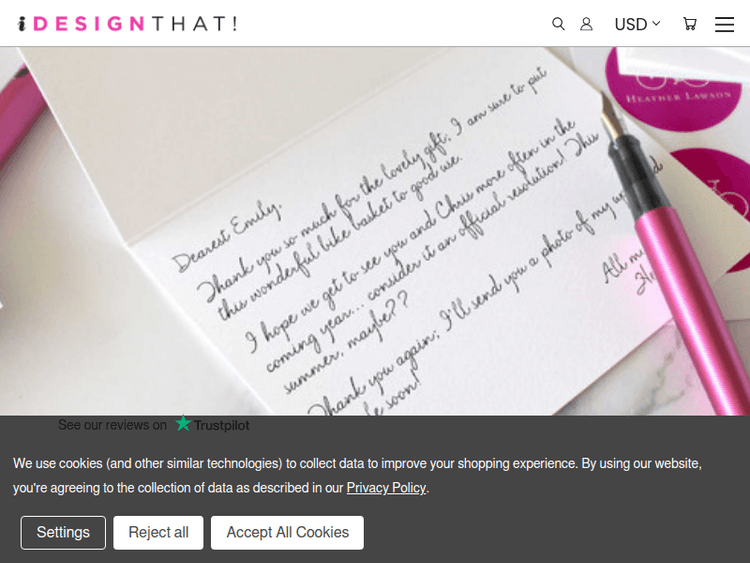Click the handwritten thank-you note banner
This screenshot has width=750, height=563.
tap(375, 231)
